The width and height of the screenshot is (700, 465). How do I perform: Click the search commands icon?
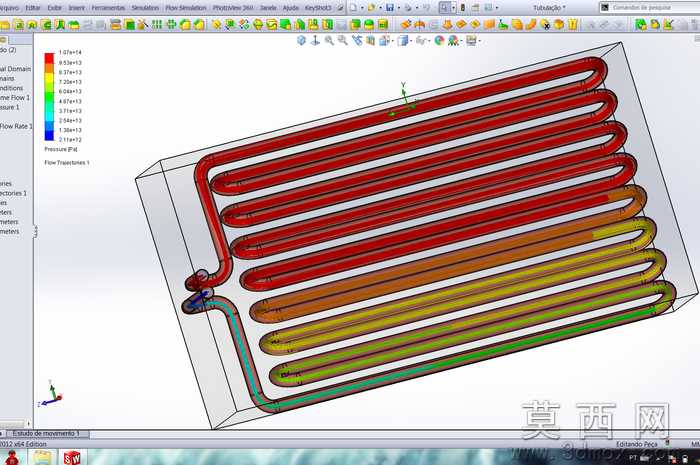coord(605,7)
